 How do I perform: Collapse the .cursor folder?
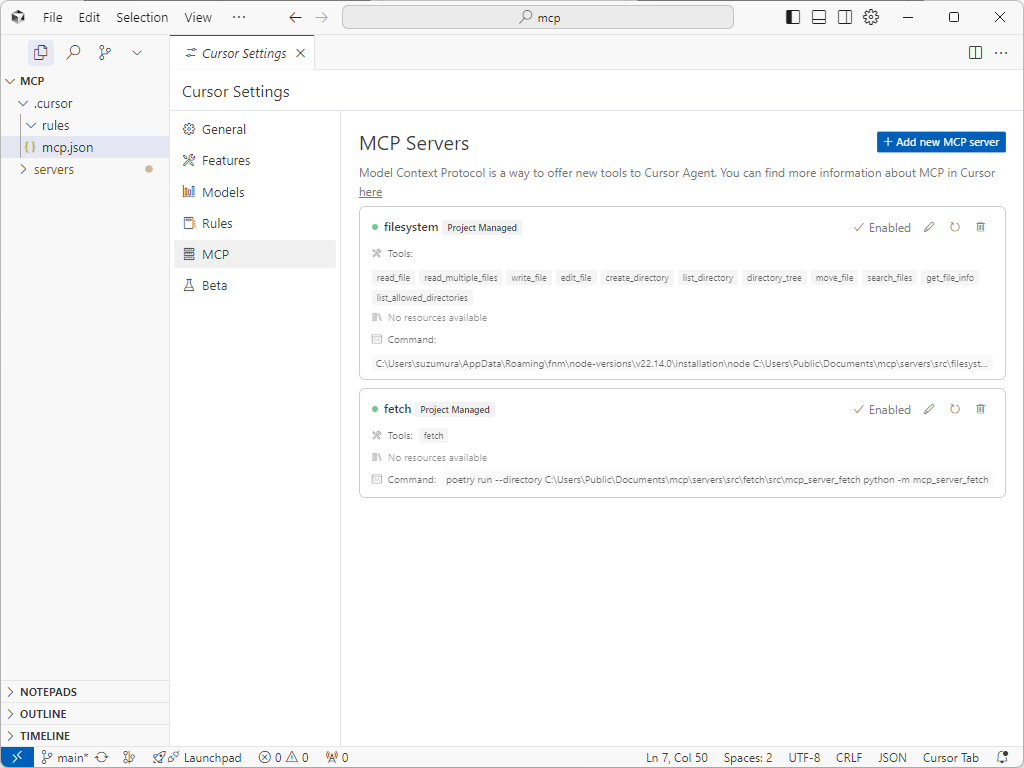(x=85, y=103)
